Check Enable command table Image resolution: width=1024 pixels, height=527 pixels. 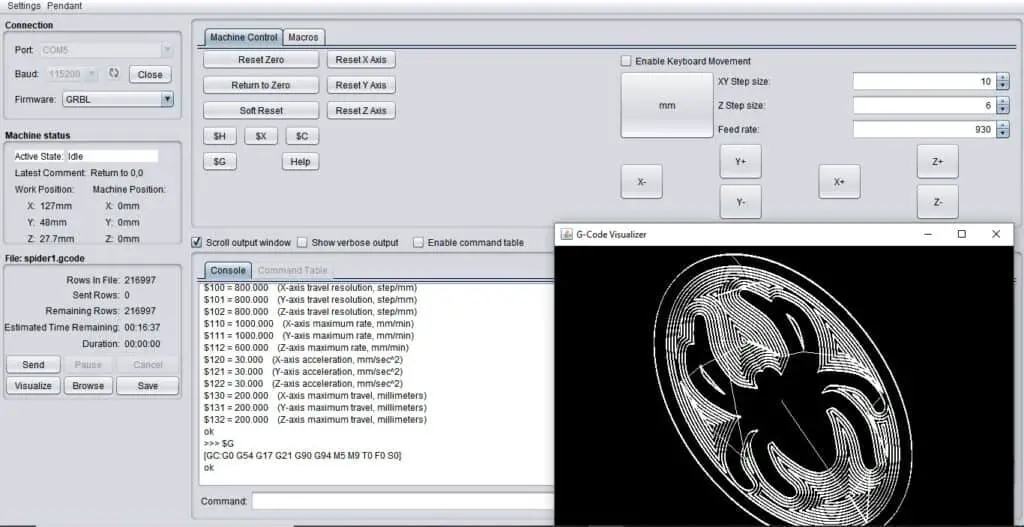pyautogui.click(x=419, y=242)
